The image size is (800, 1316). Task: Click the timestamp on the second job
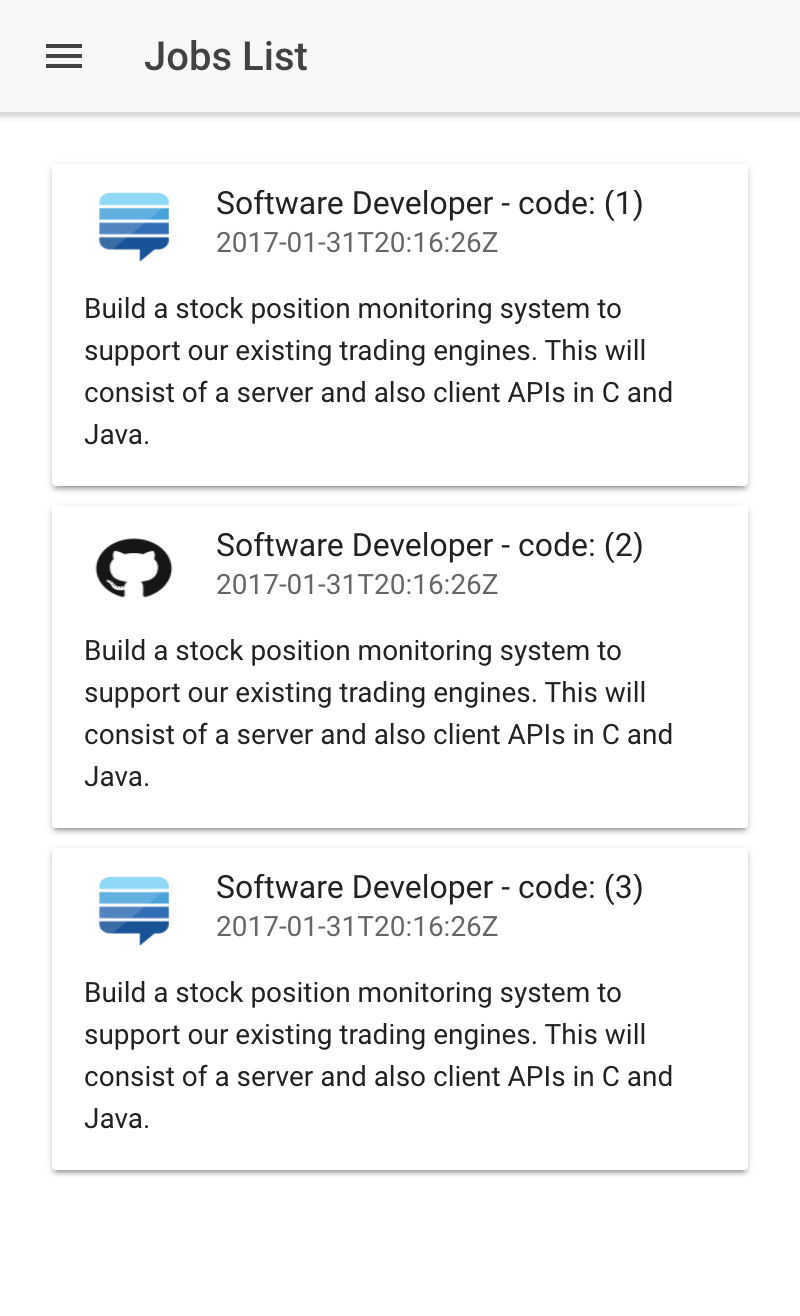click(x=357, y=584)
